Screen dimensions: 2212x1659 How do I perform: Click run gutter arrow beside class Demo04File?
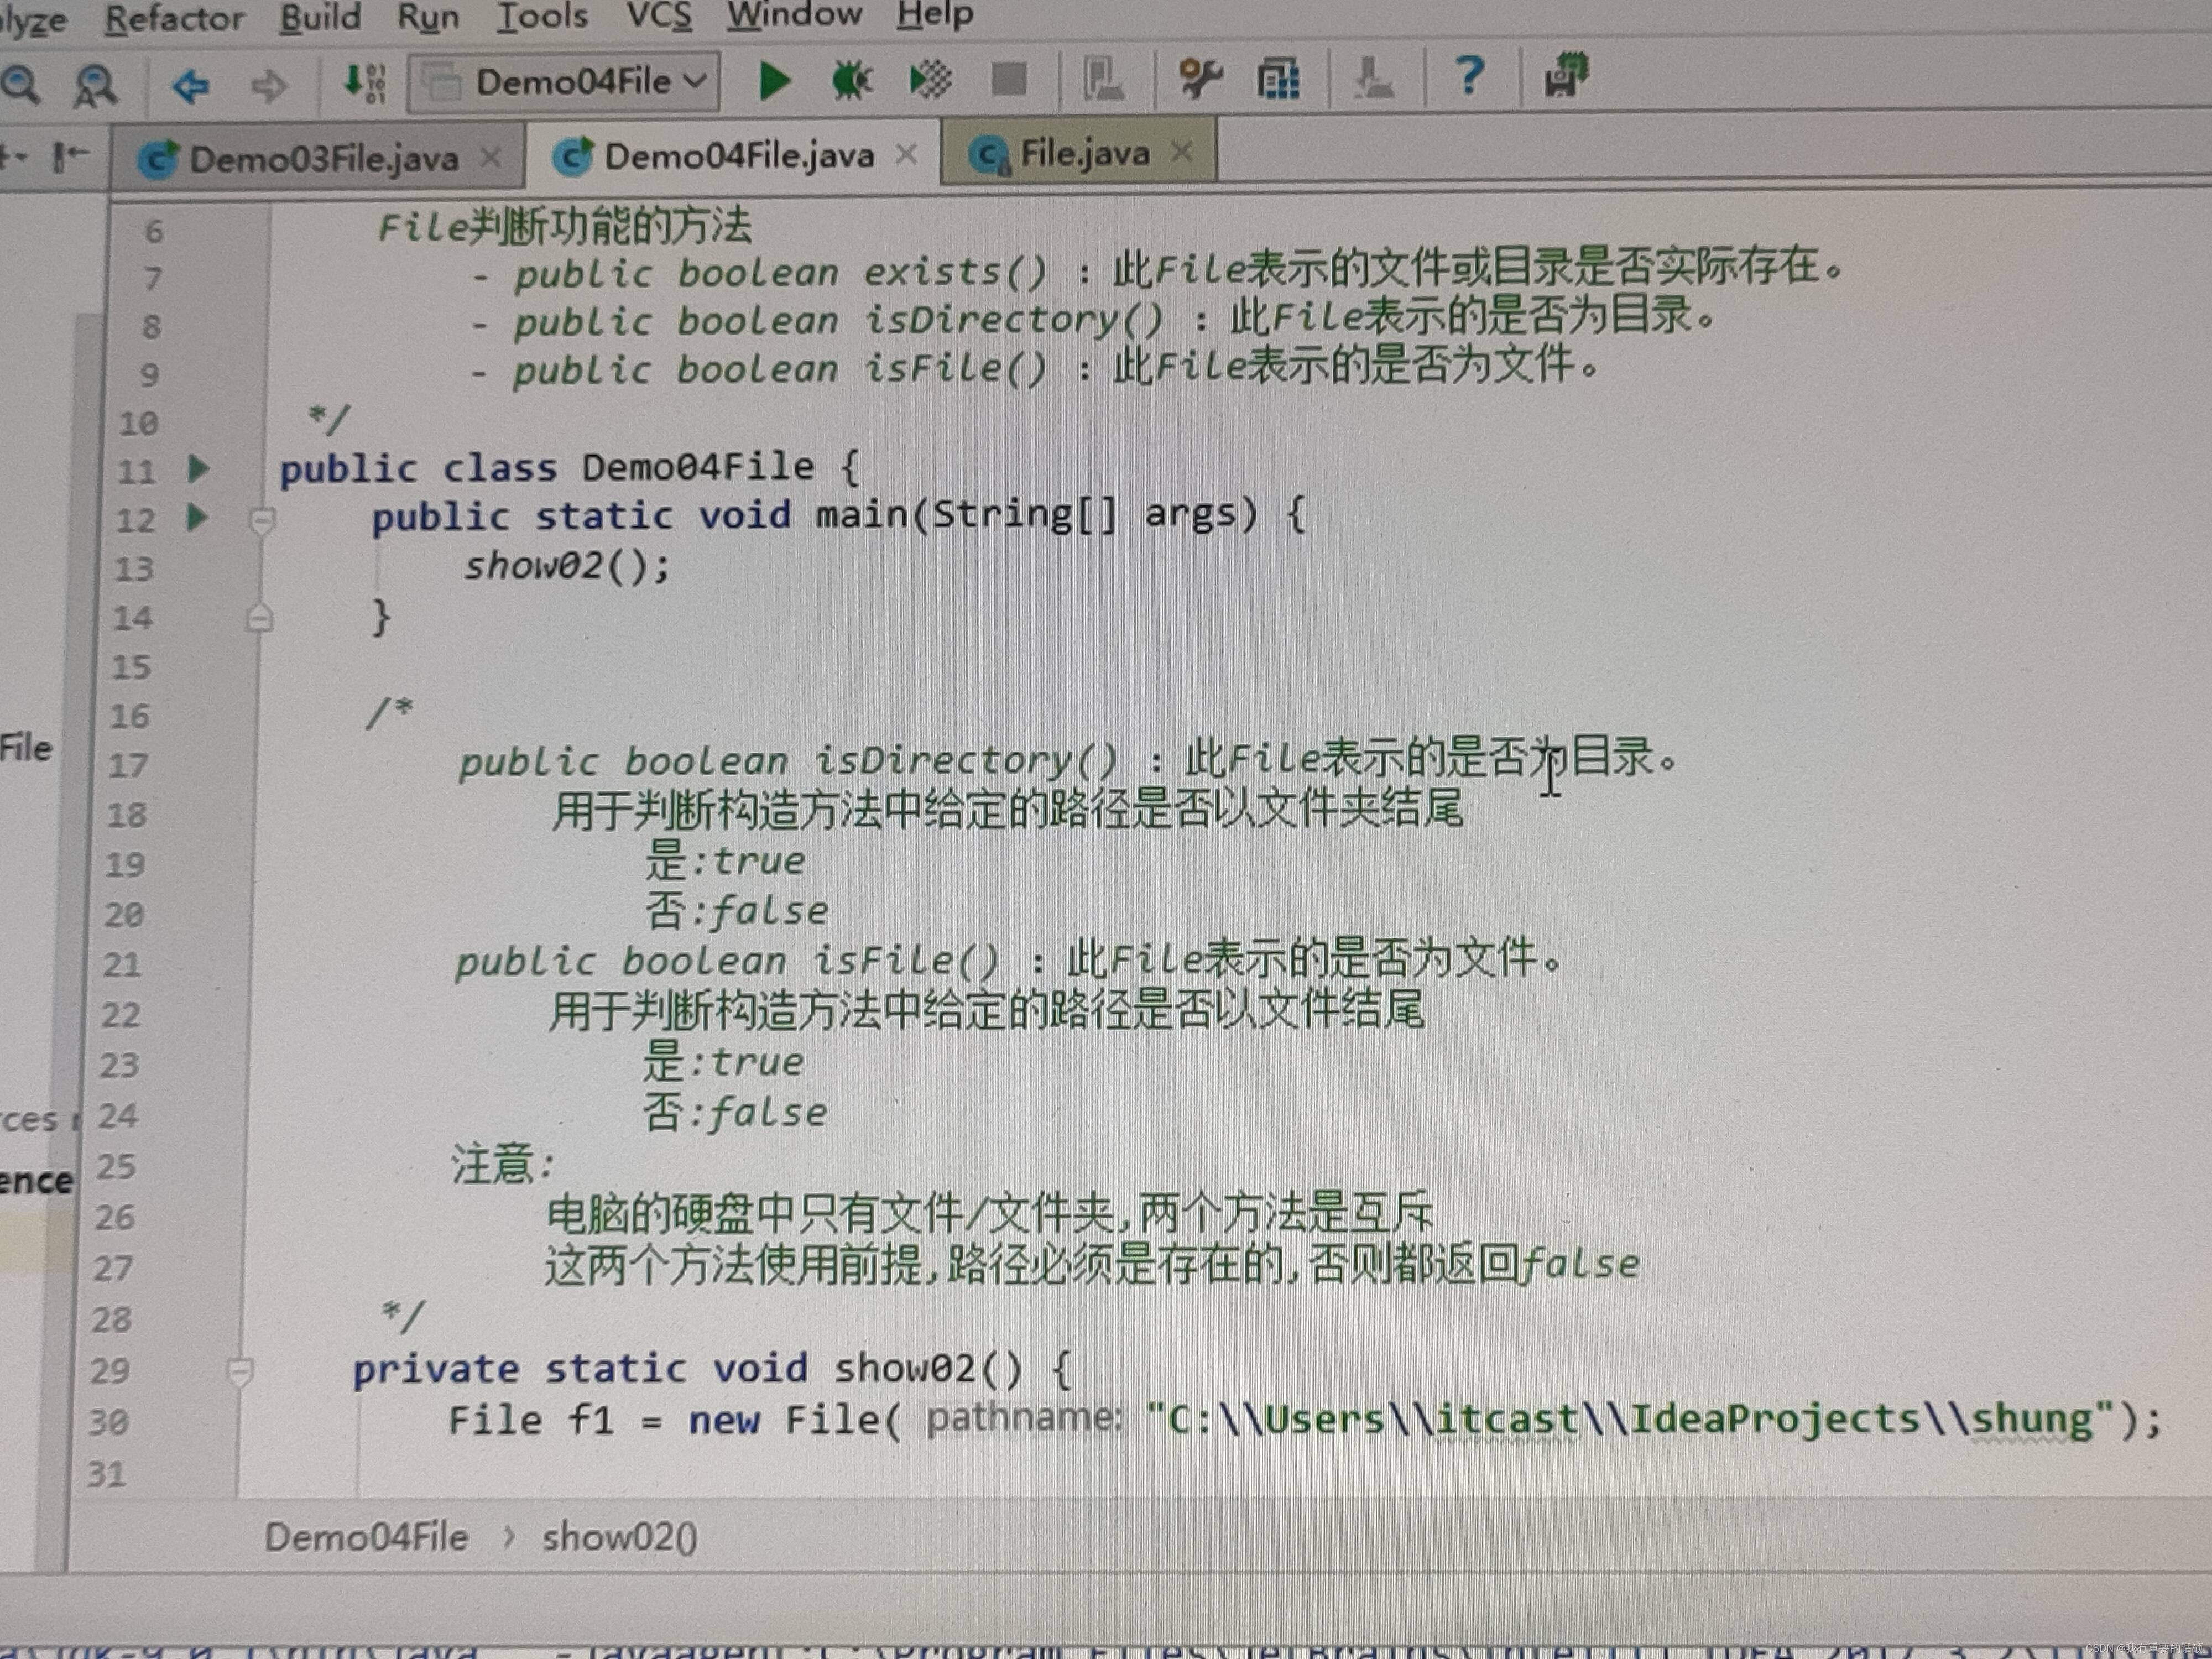198,468
